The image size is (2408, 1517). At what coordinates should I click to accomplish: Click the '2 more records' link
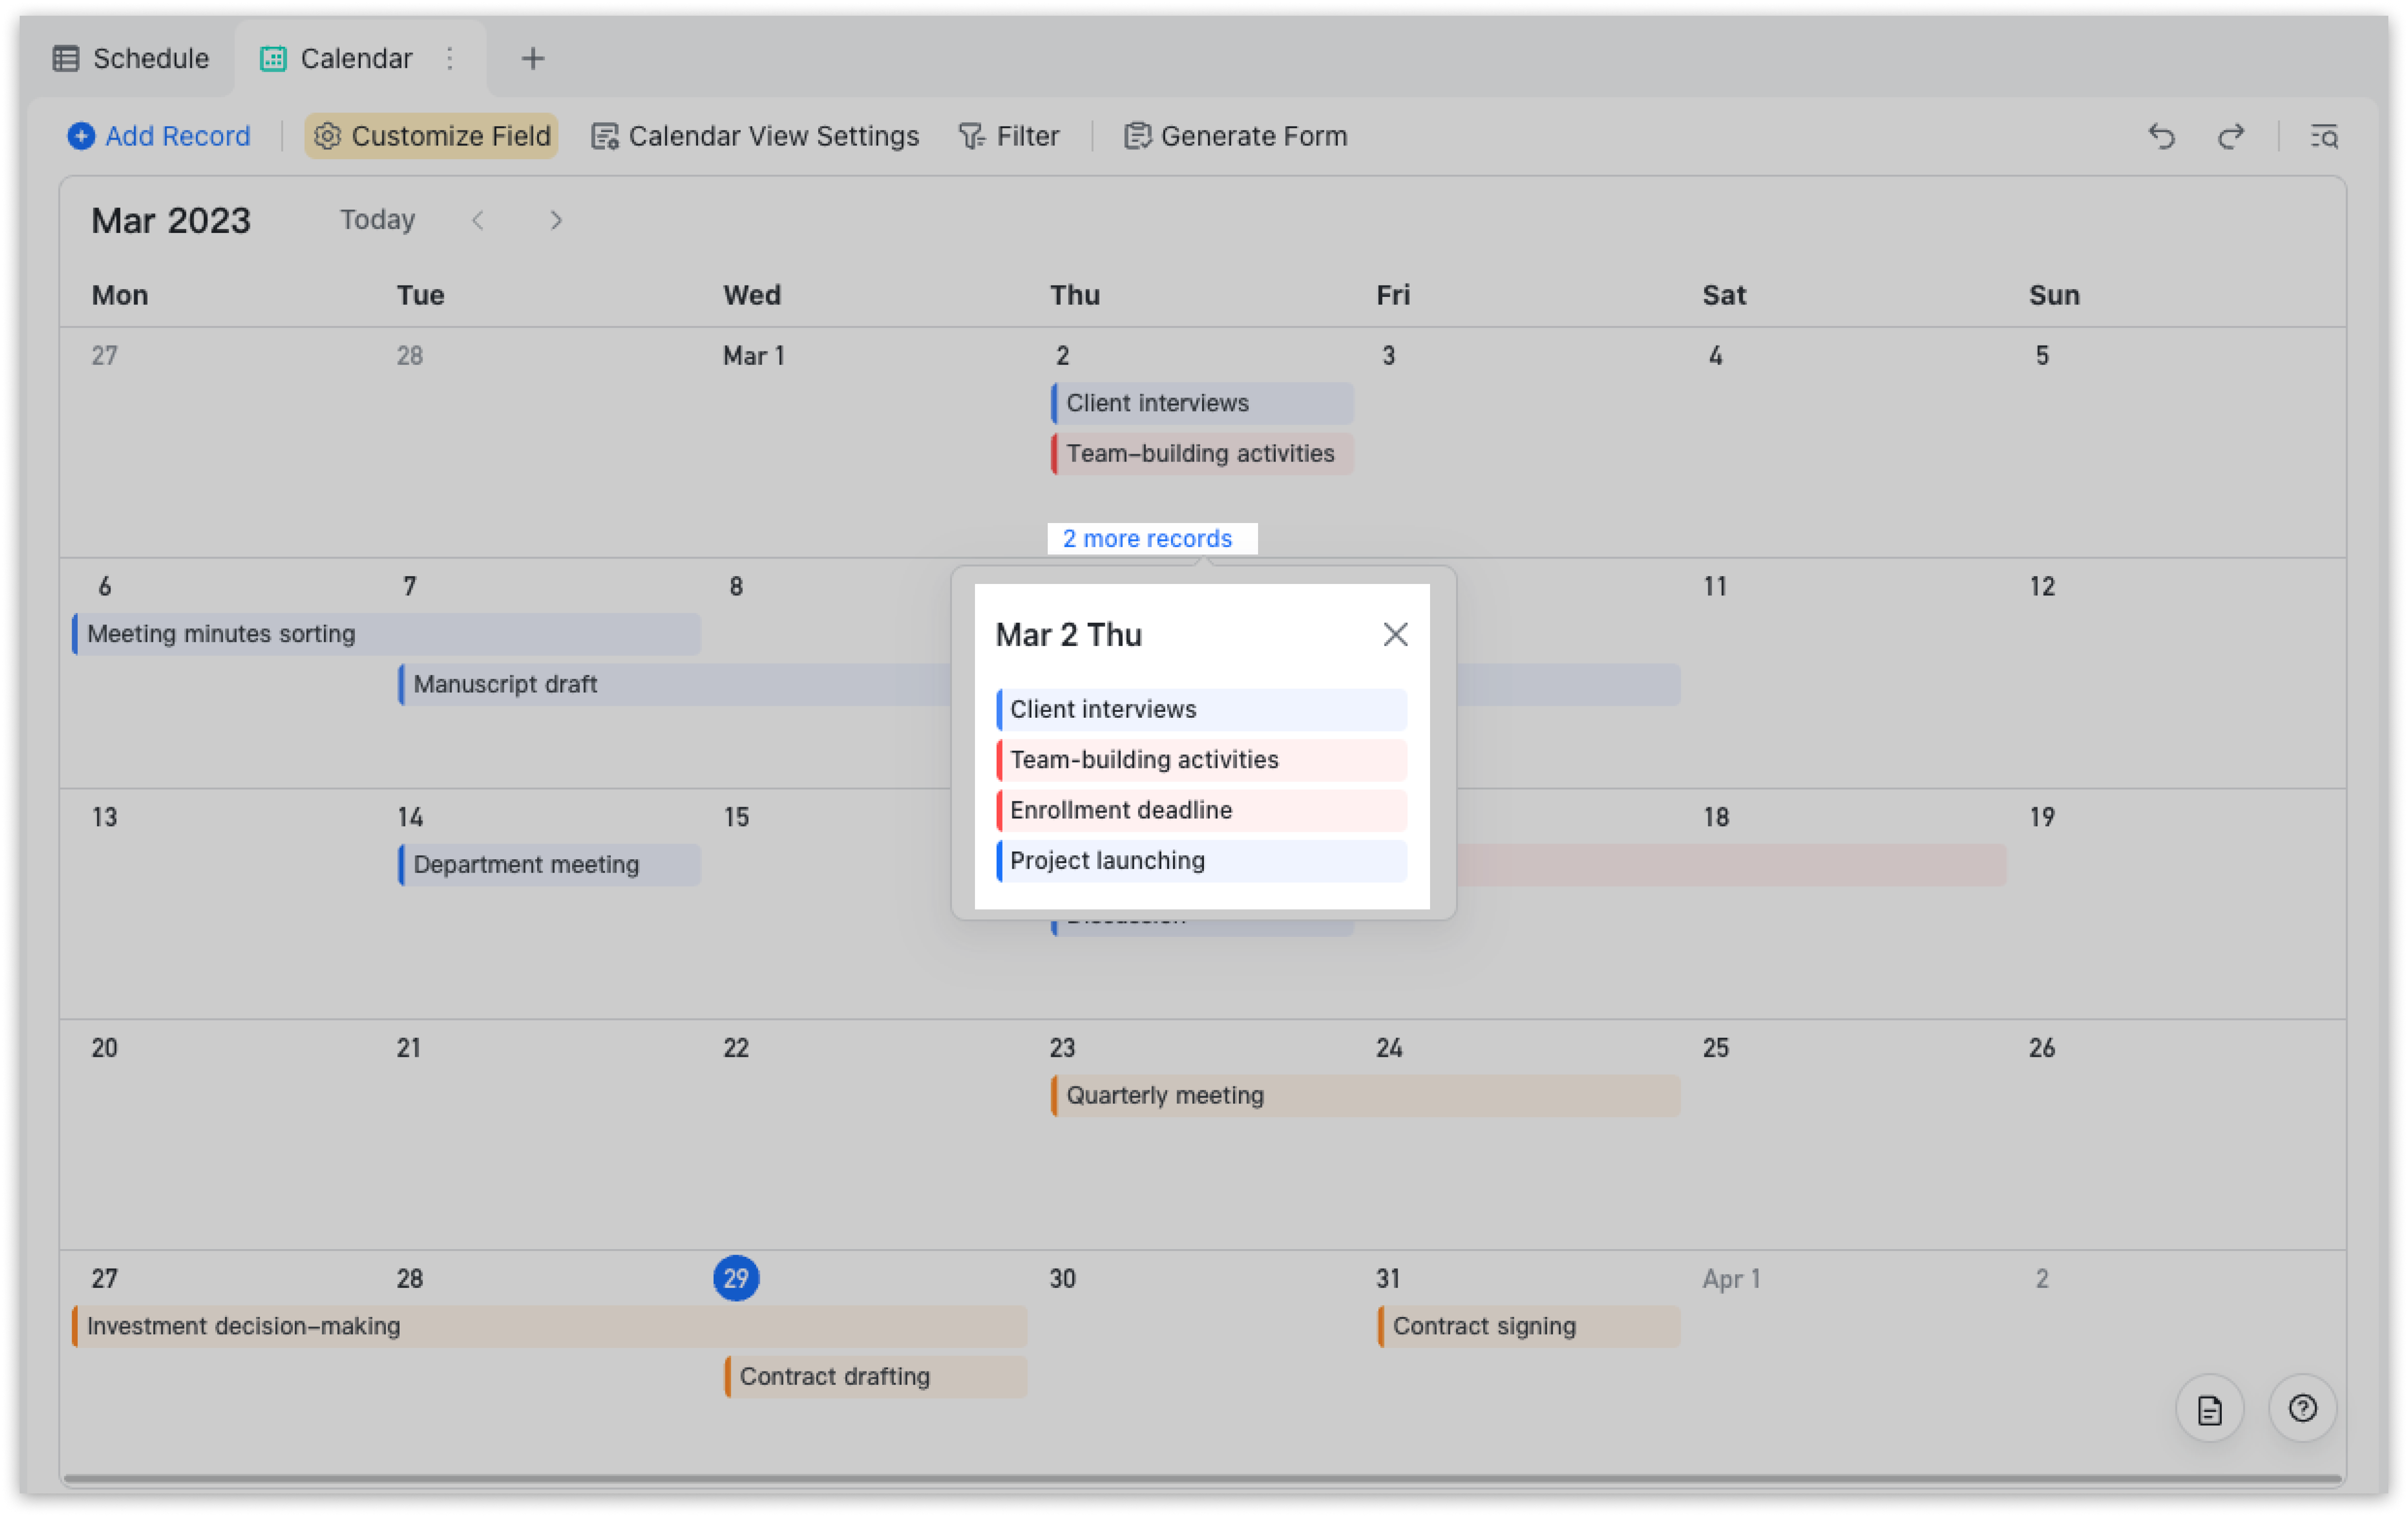[x=1147, y=539]
